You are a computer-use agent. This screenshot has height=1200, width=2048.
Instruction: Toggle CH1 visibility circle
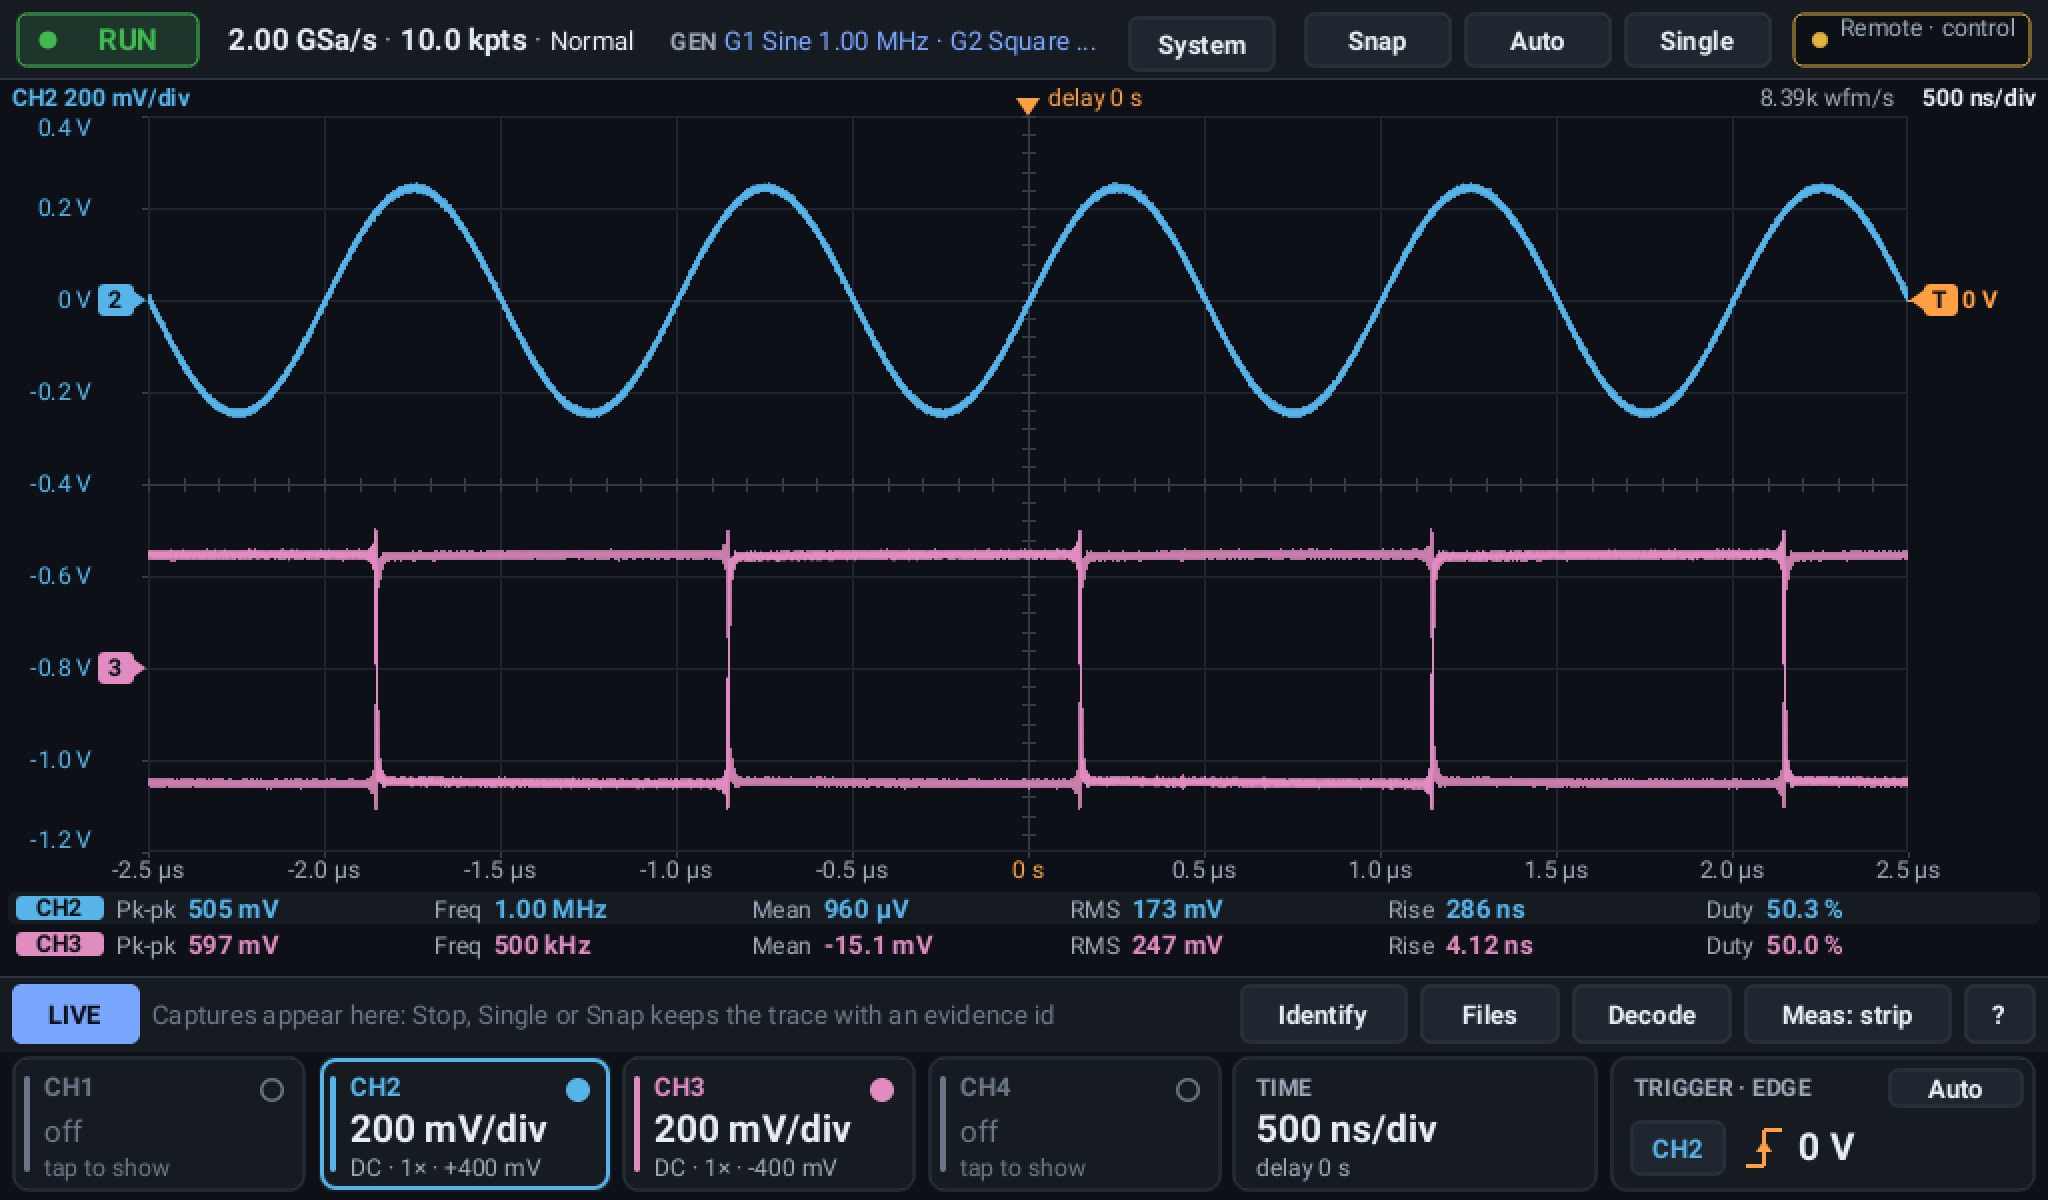271,1090
